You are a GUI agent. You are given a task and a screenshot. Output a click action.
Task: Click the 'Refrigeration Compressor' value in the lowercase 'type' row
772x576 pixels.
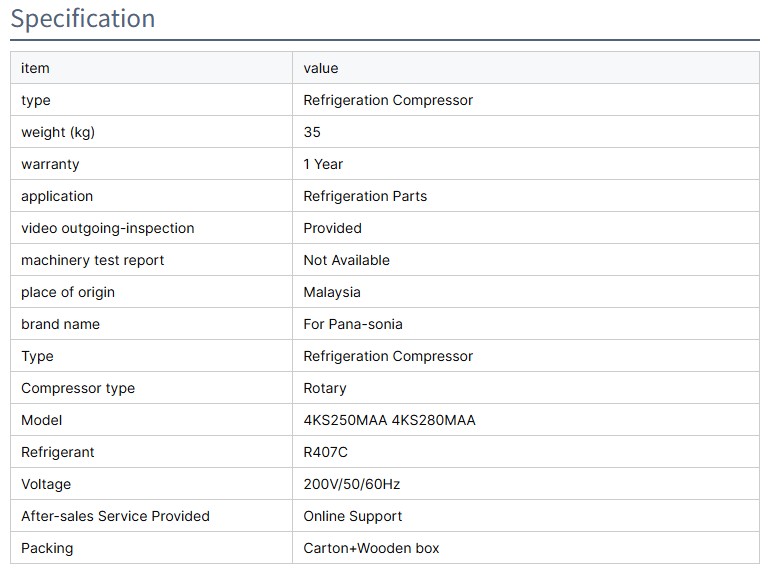(x=388, y=100)
